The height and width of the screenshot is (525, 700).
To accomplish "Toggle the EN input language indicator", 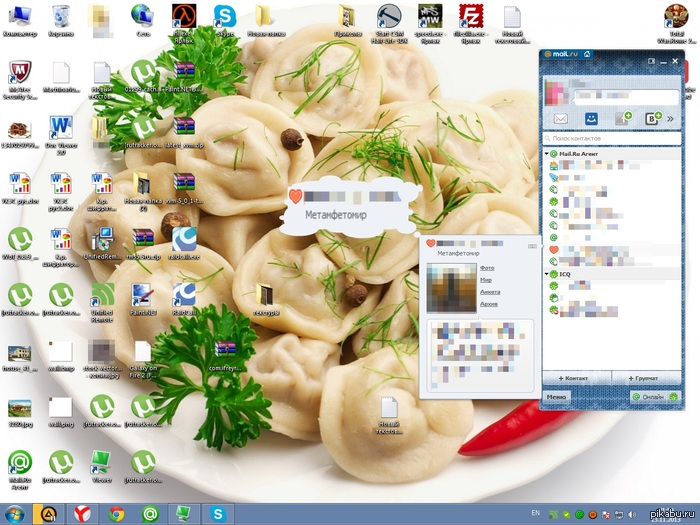I will coord(536,513).
